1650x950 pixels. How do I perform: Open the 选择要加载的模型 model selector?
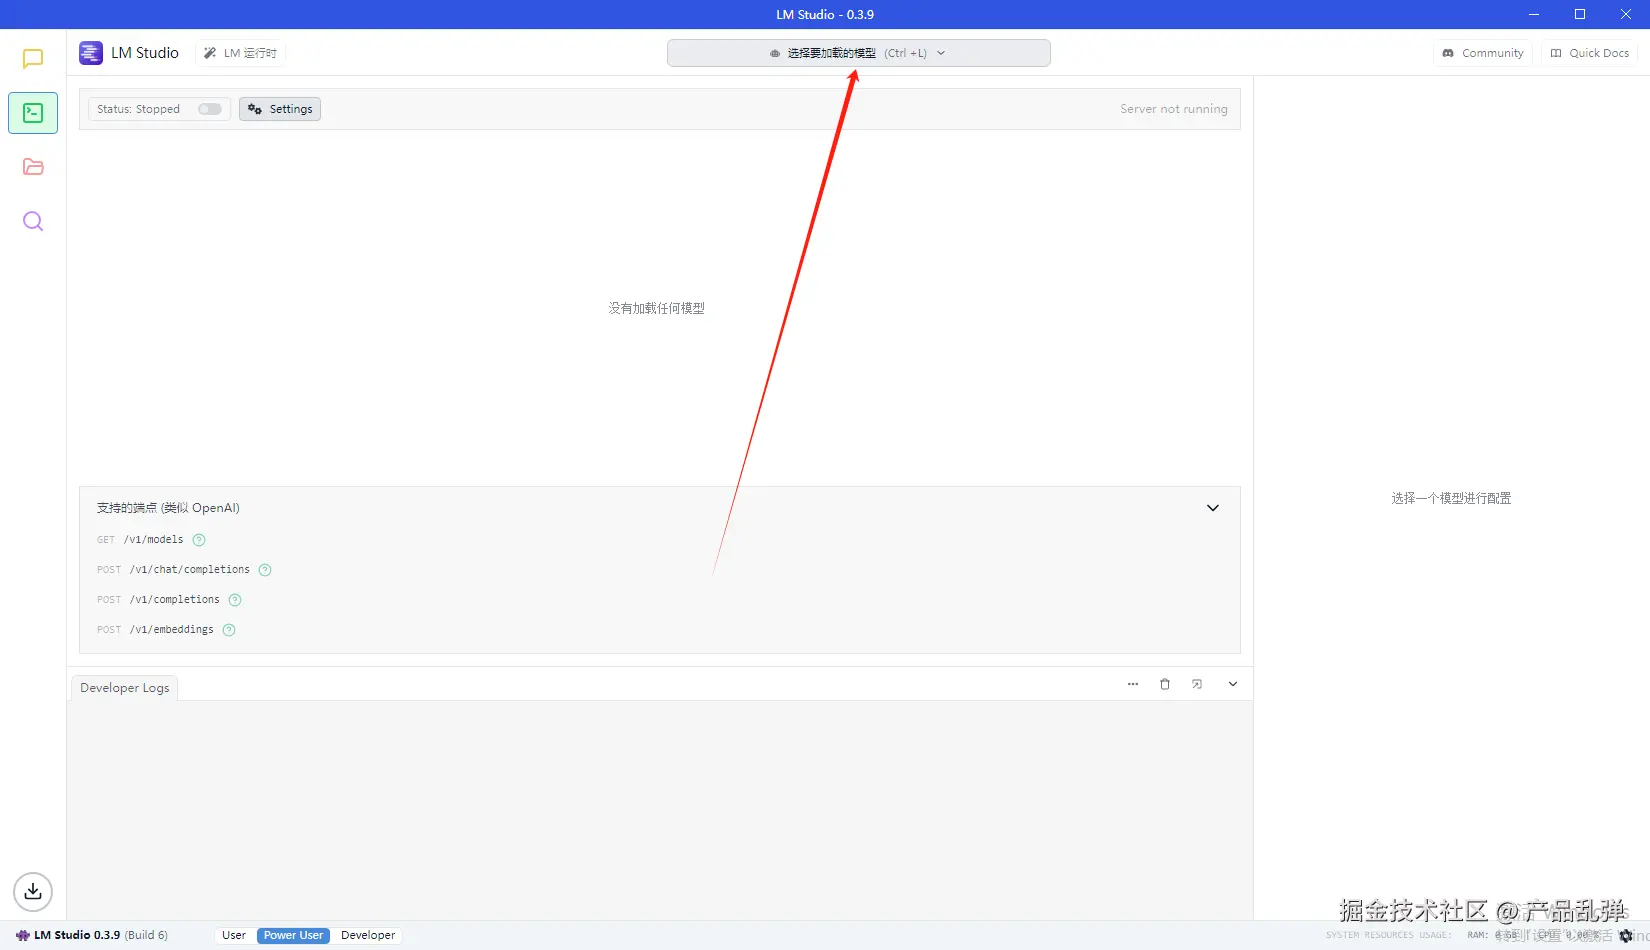point(858,53)
